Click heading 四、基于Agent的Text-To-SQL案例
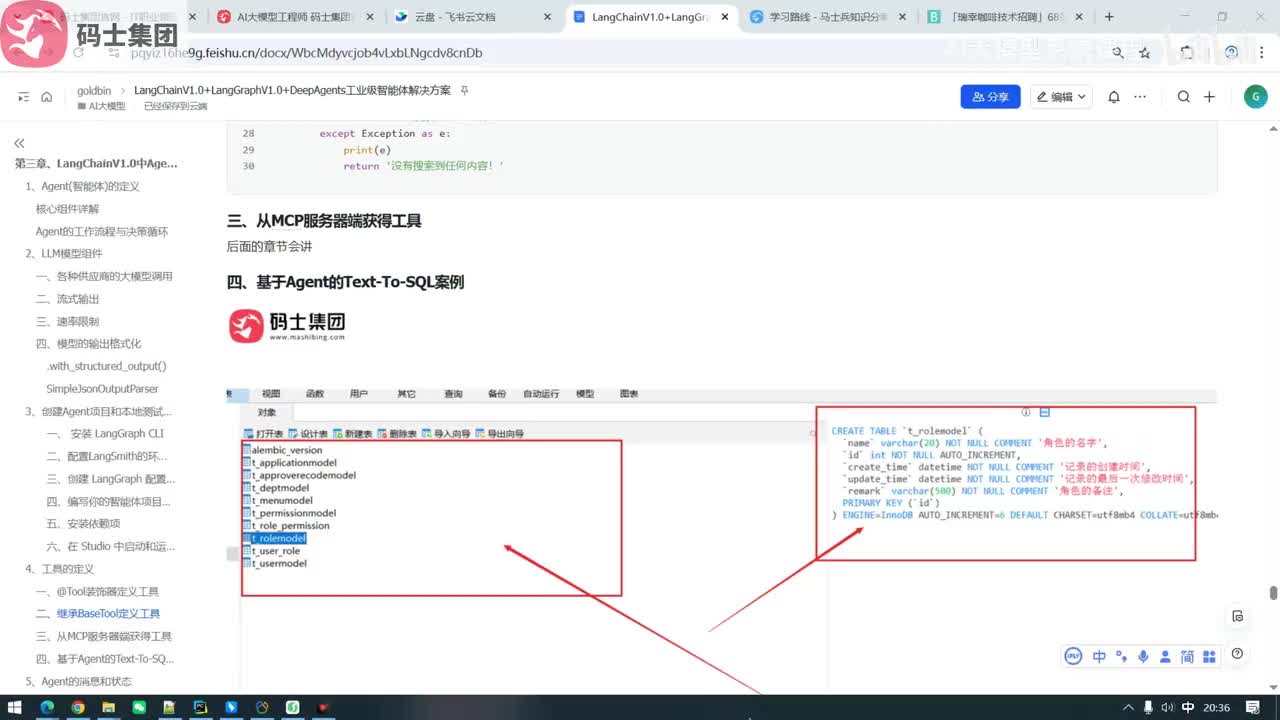 345,282
